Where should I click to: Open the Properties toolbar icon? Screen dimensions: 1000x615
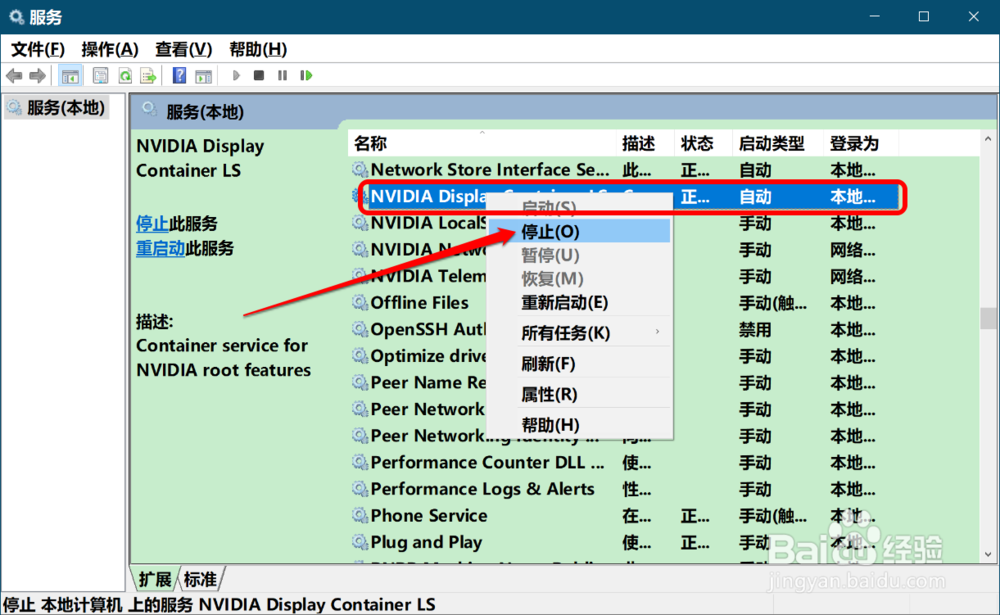pos(100,76)
